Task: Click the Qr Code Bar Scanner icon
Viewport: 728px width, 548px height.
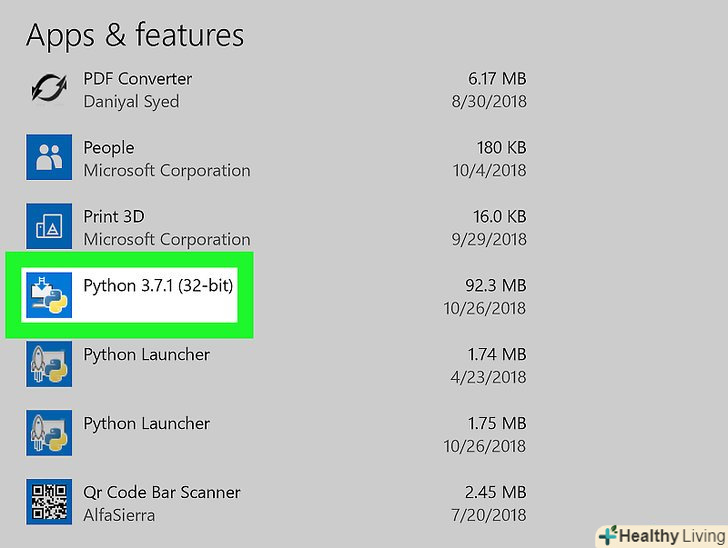Action: [49, 502]
